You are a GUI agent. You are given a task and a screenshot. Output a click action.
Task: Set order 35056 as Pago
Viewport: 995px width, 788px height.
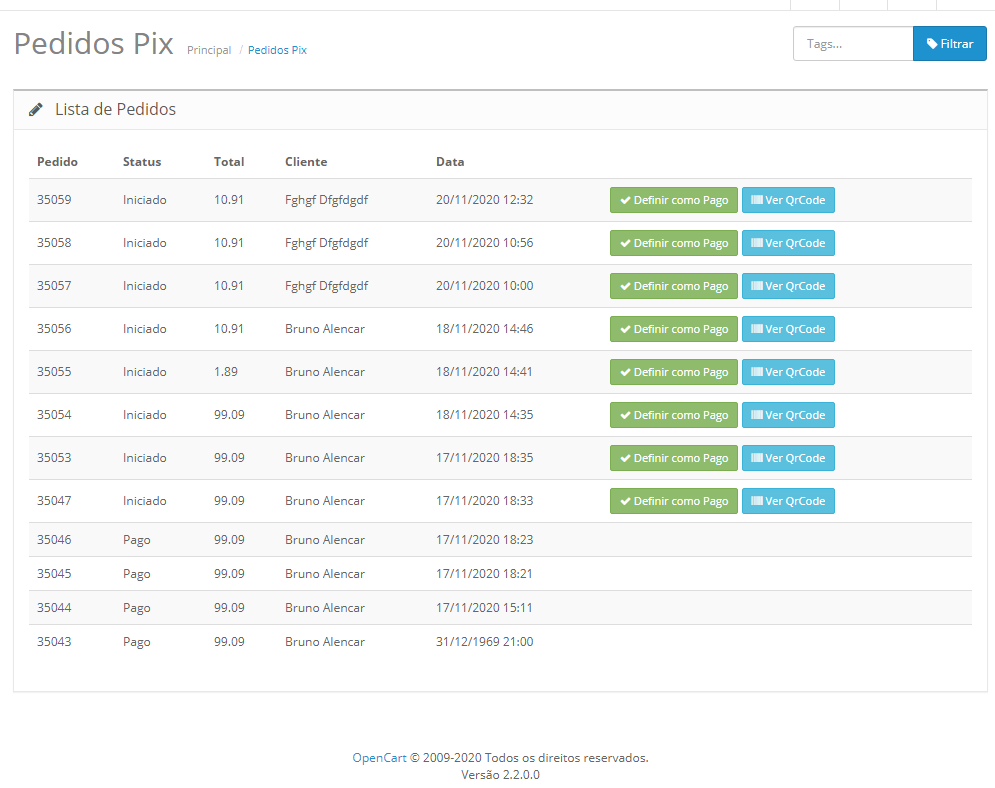[673, 329]
